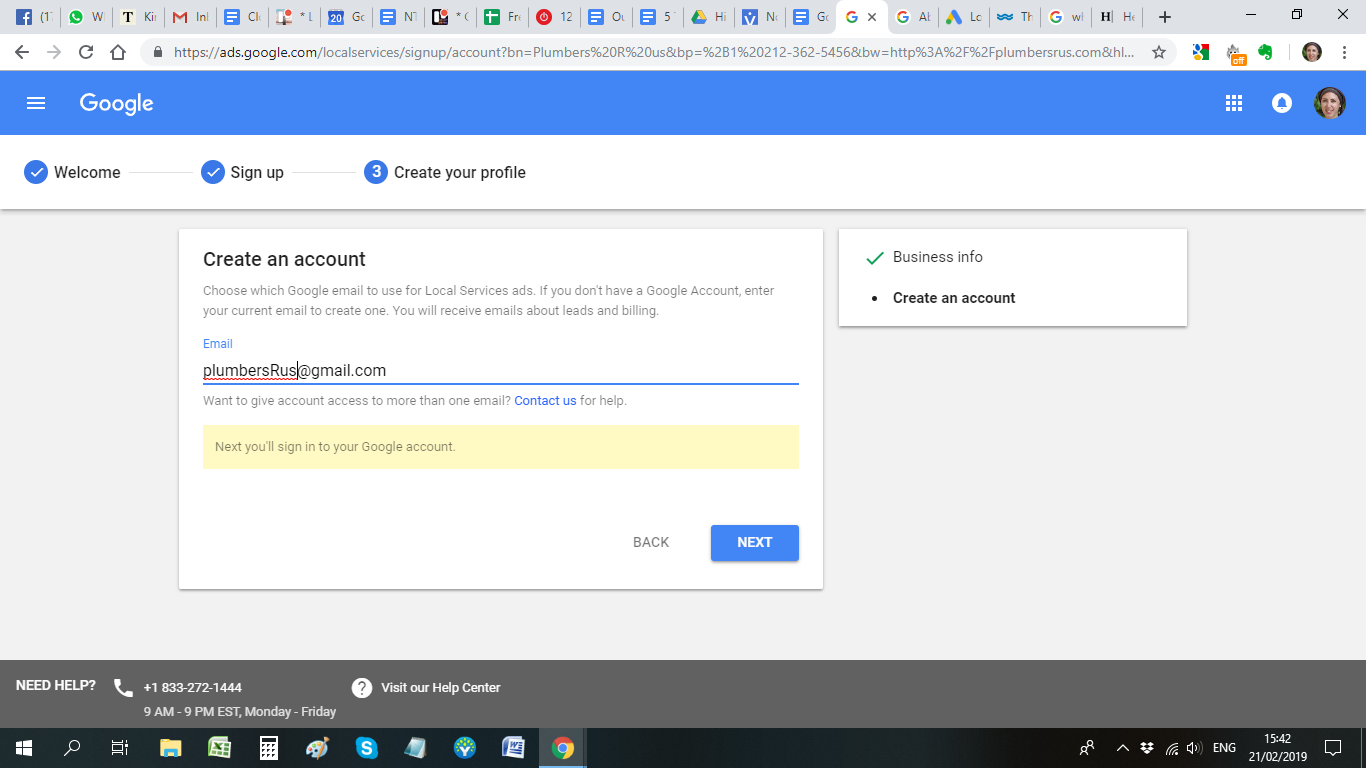Open the Wi-Fi network tray icon
Screen dimensions: 1366x768
pyautogui.click(x=1171, y=748)
